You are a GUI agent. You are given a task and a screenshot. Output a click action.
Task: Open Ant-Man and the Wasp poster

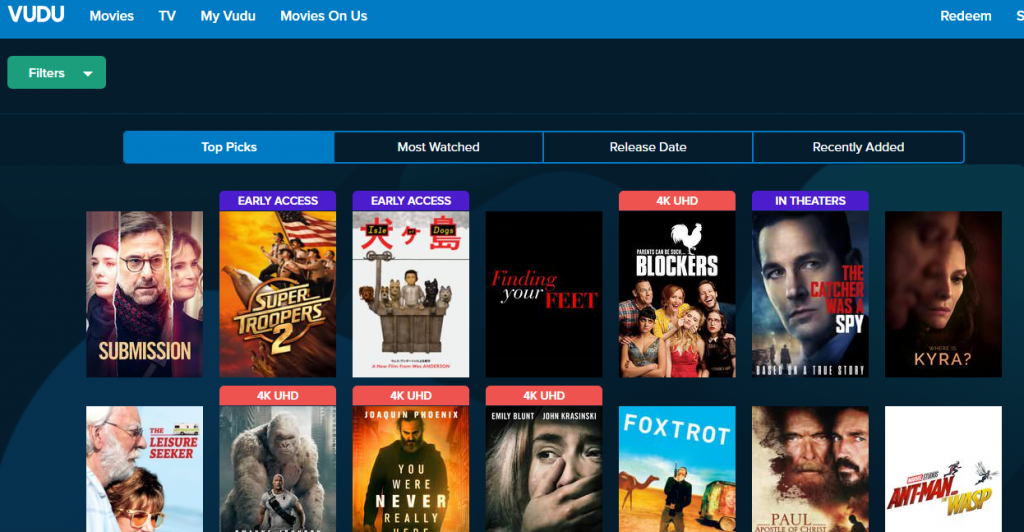pos(943,469)
